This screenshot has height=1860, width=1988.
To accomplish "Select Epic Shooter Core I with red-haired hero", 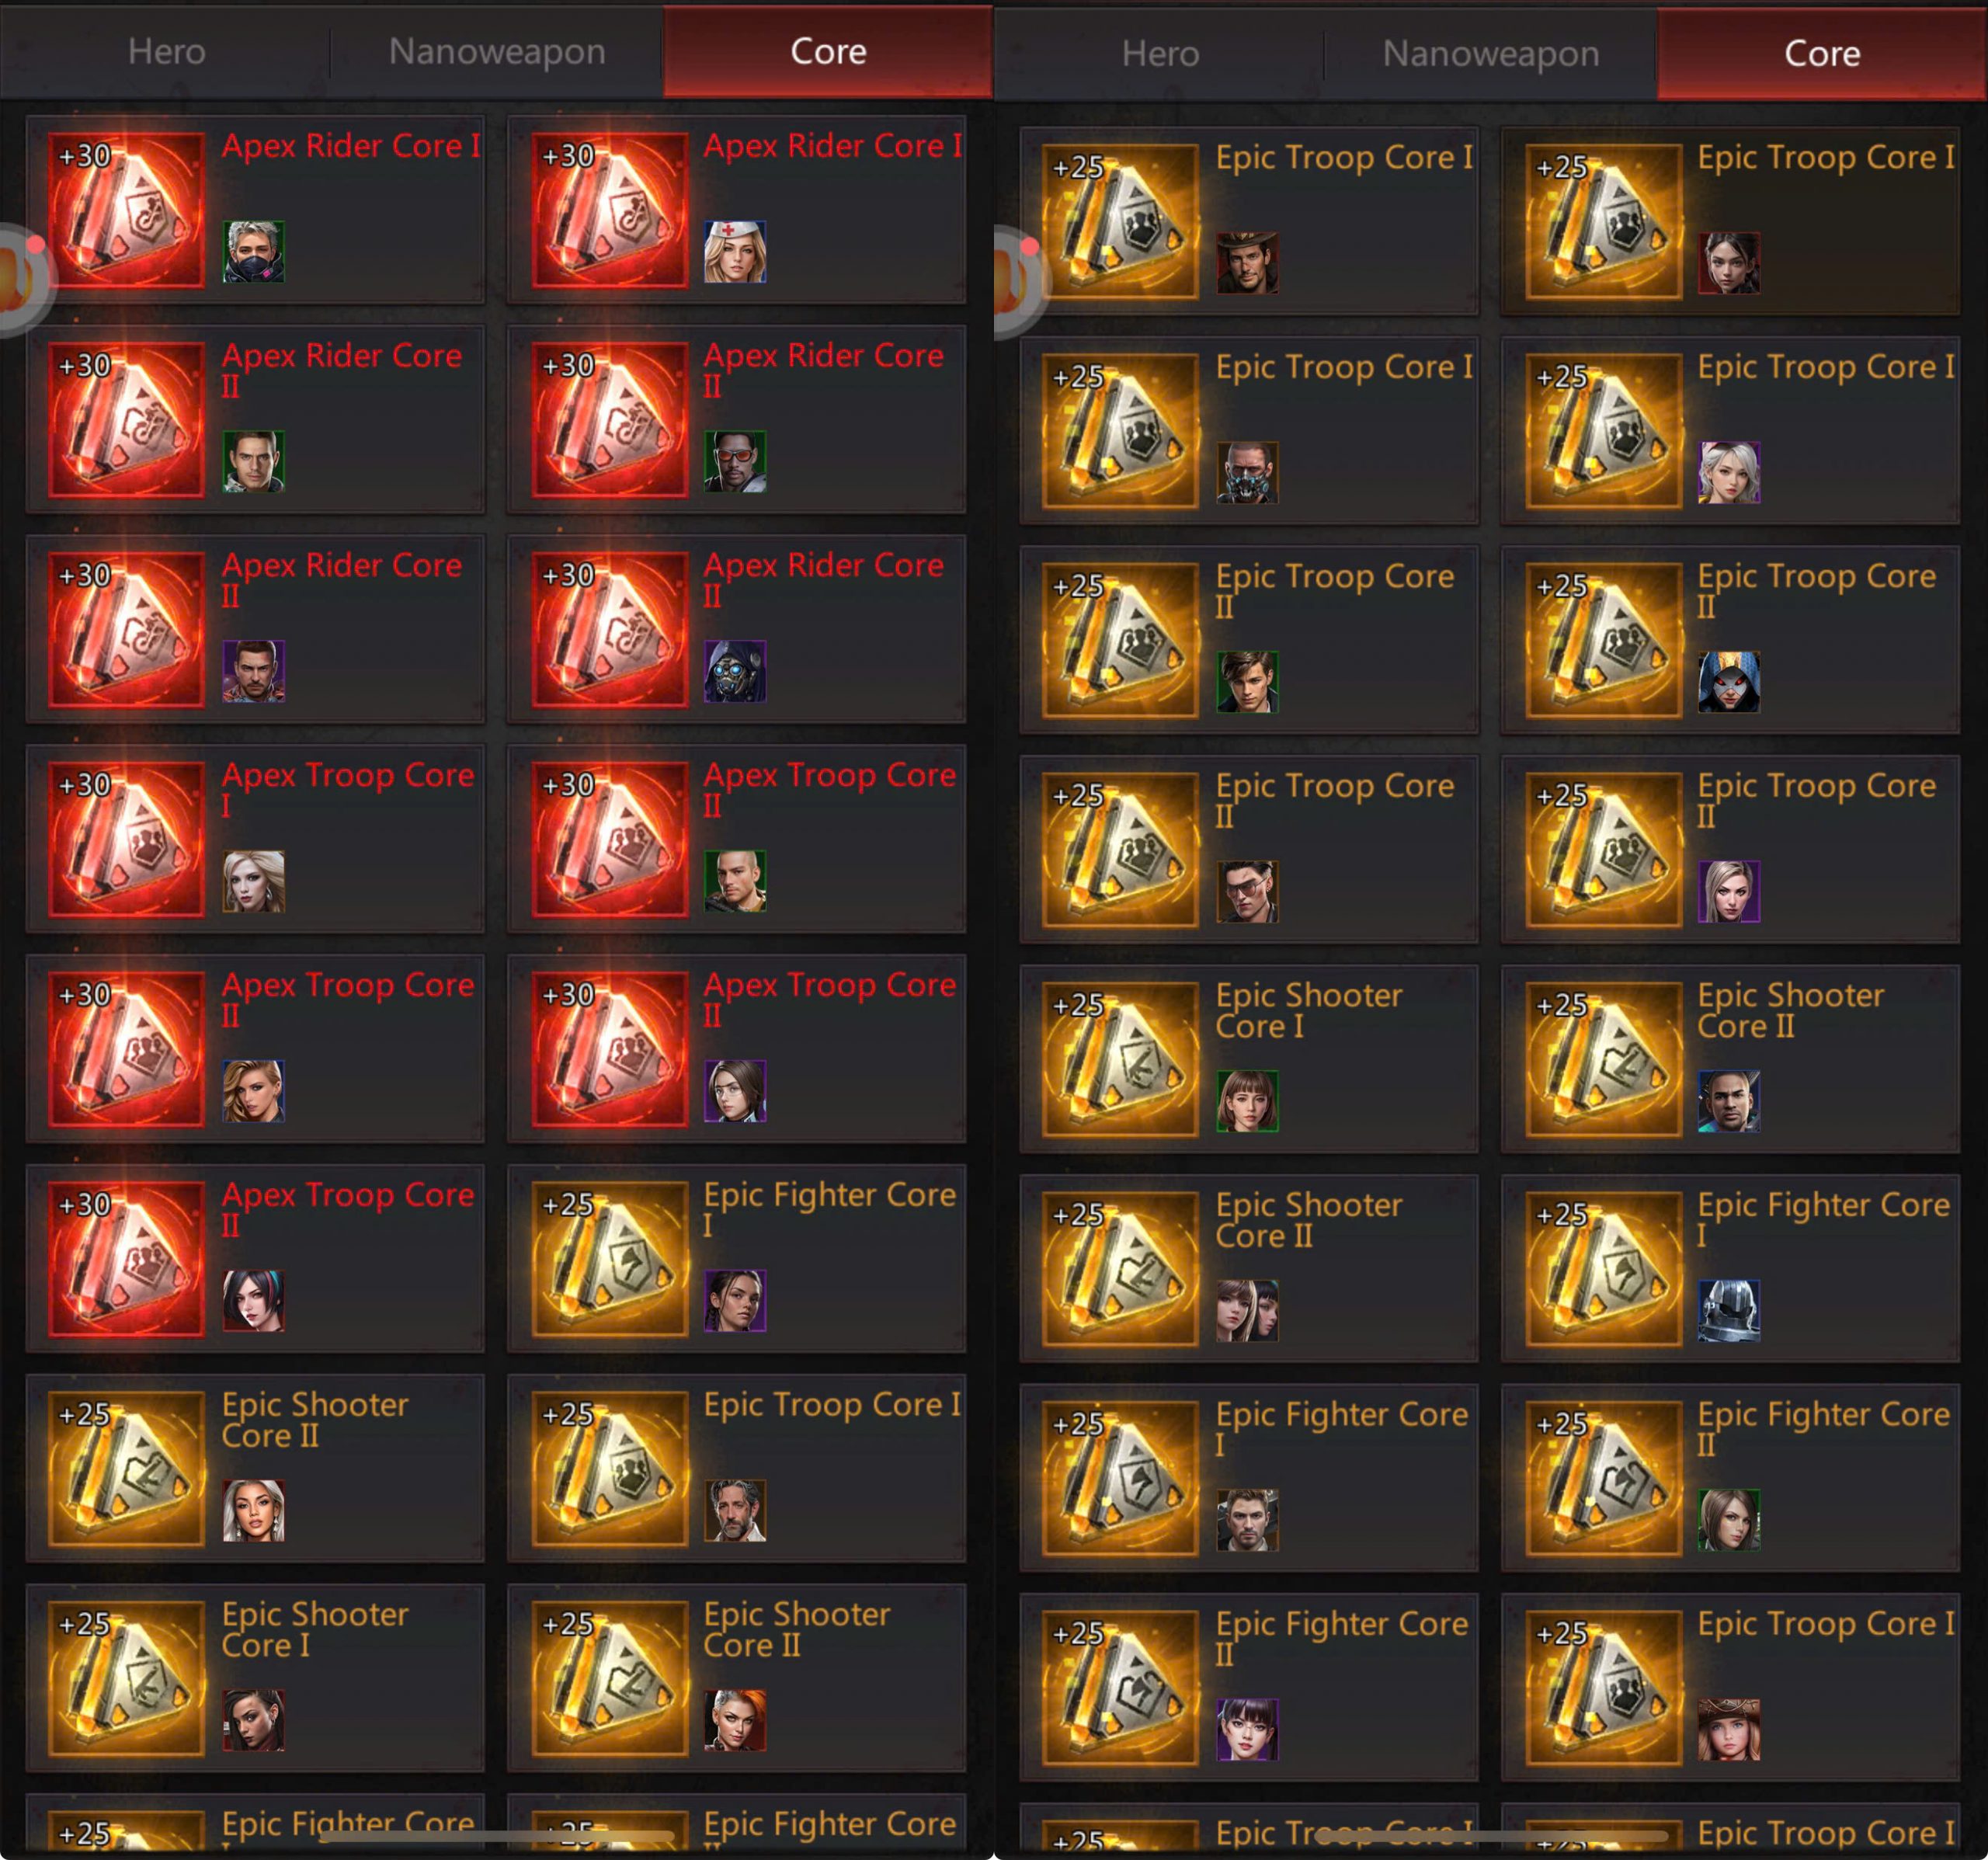I will (256, 1678).
